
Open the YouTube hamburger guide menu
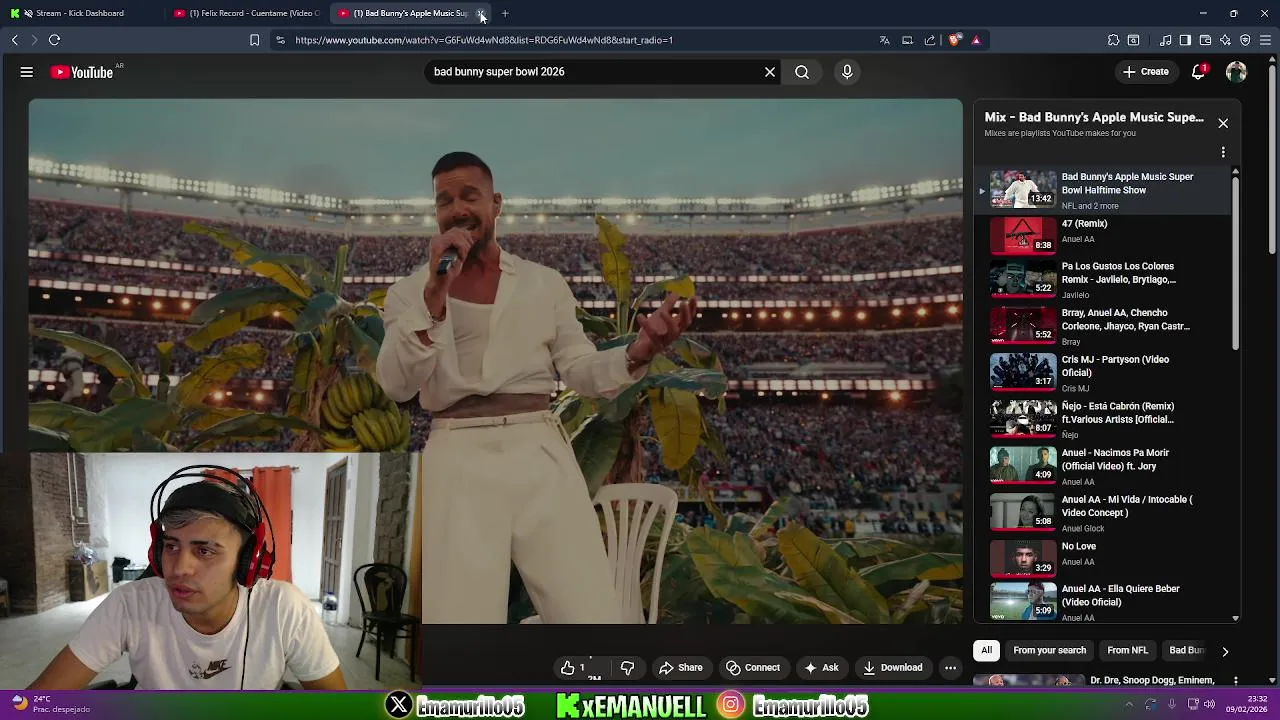pyautogui.click(x=27, y=72)
